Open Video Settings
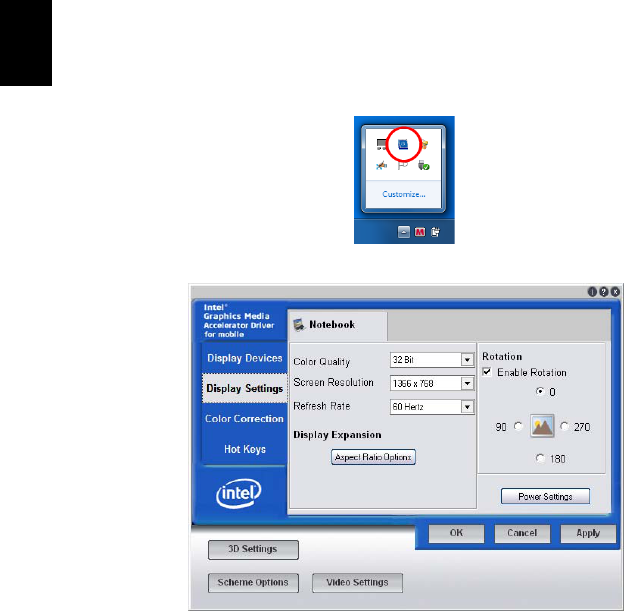Image resolution: width=624 pixels, height=611 pixels. tap(357, 583)
